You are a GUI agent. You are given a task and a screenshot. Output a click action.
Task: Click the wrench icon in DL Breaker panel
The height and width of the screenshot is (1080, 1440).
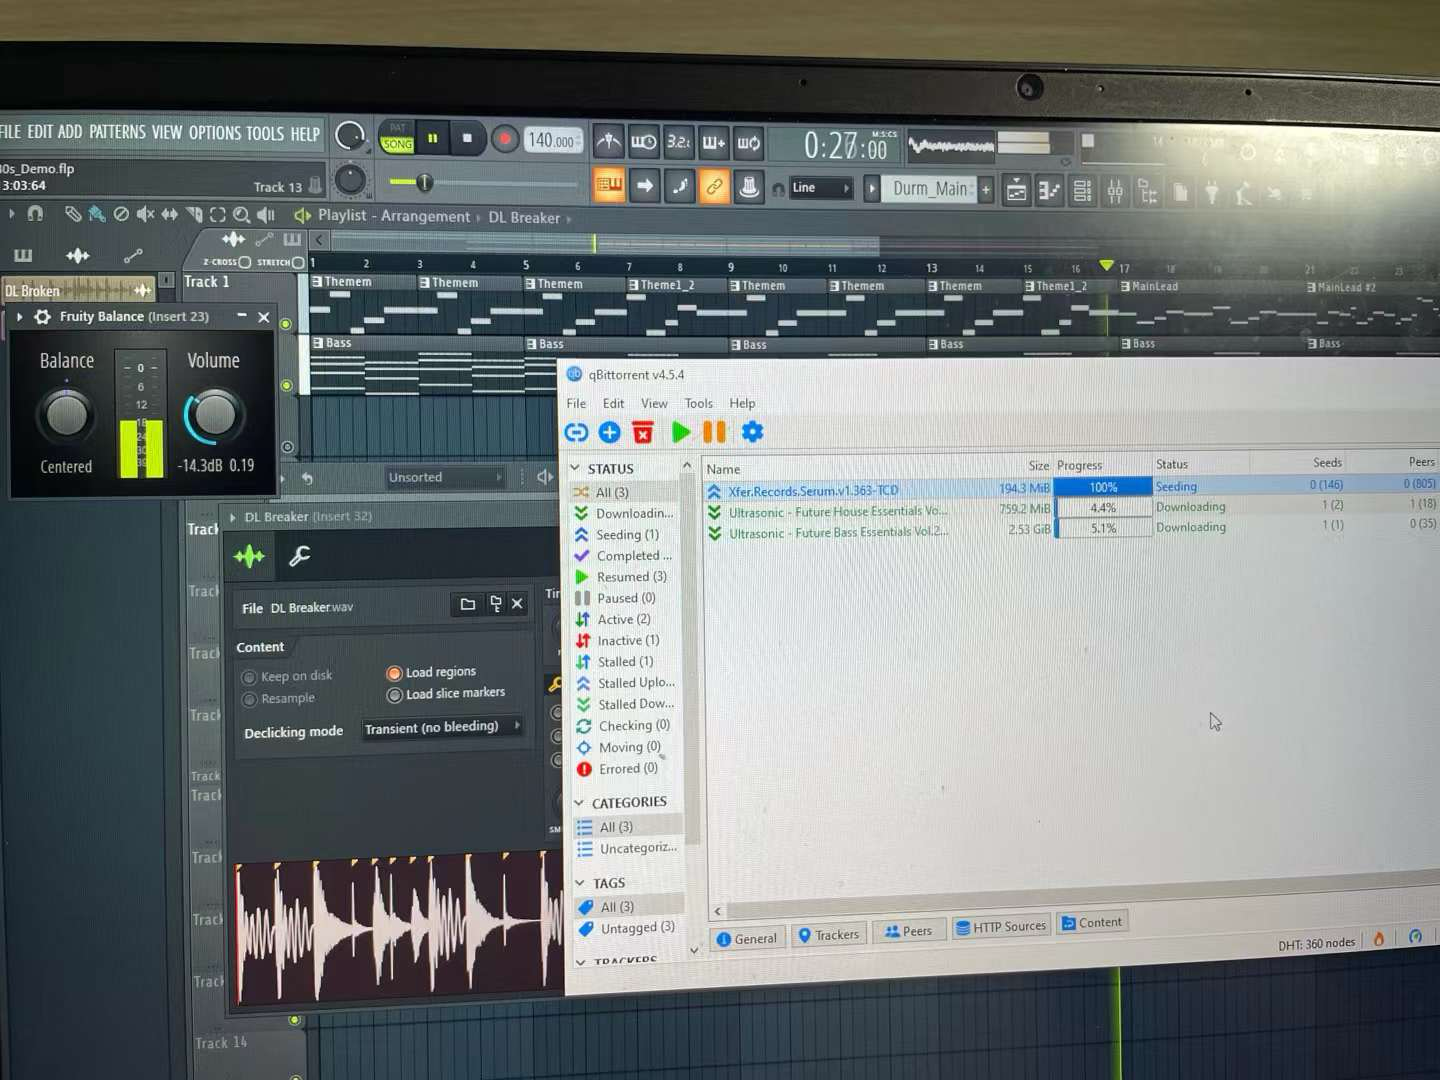coord(299,556)
